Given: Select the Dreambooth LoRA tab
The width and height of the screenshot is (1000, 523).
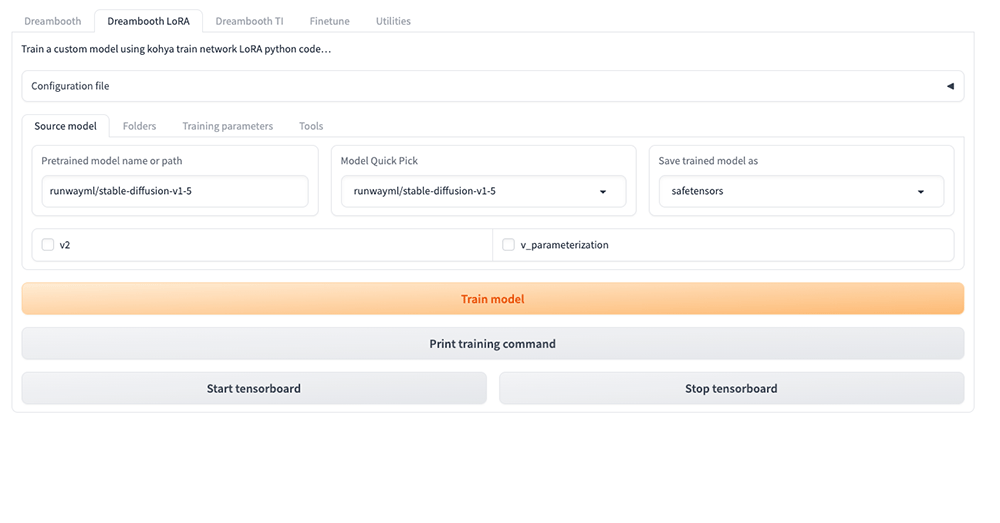Looking at the screenshot, I should 148,21.
